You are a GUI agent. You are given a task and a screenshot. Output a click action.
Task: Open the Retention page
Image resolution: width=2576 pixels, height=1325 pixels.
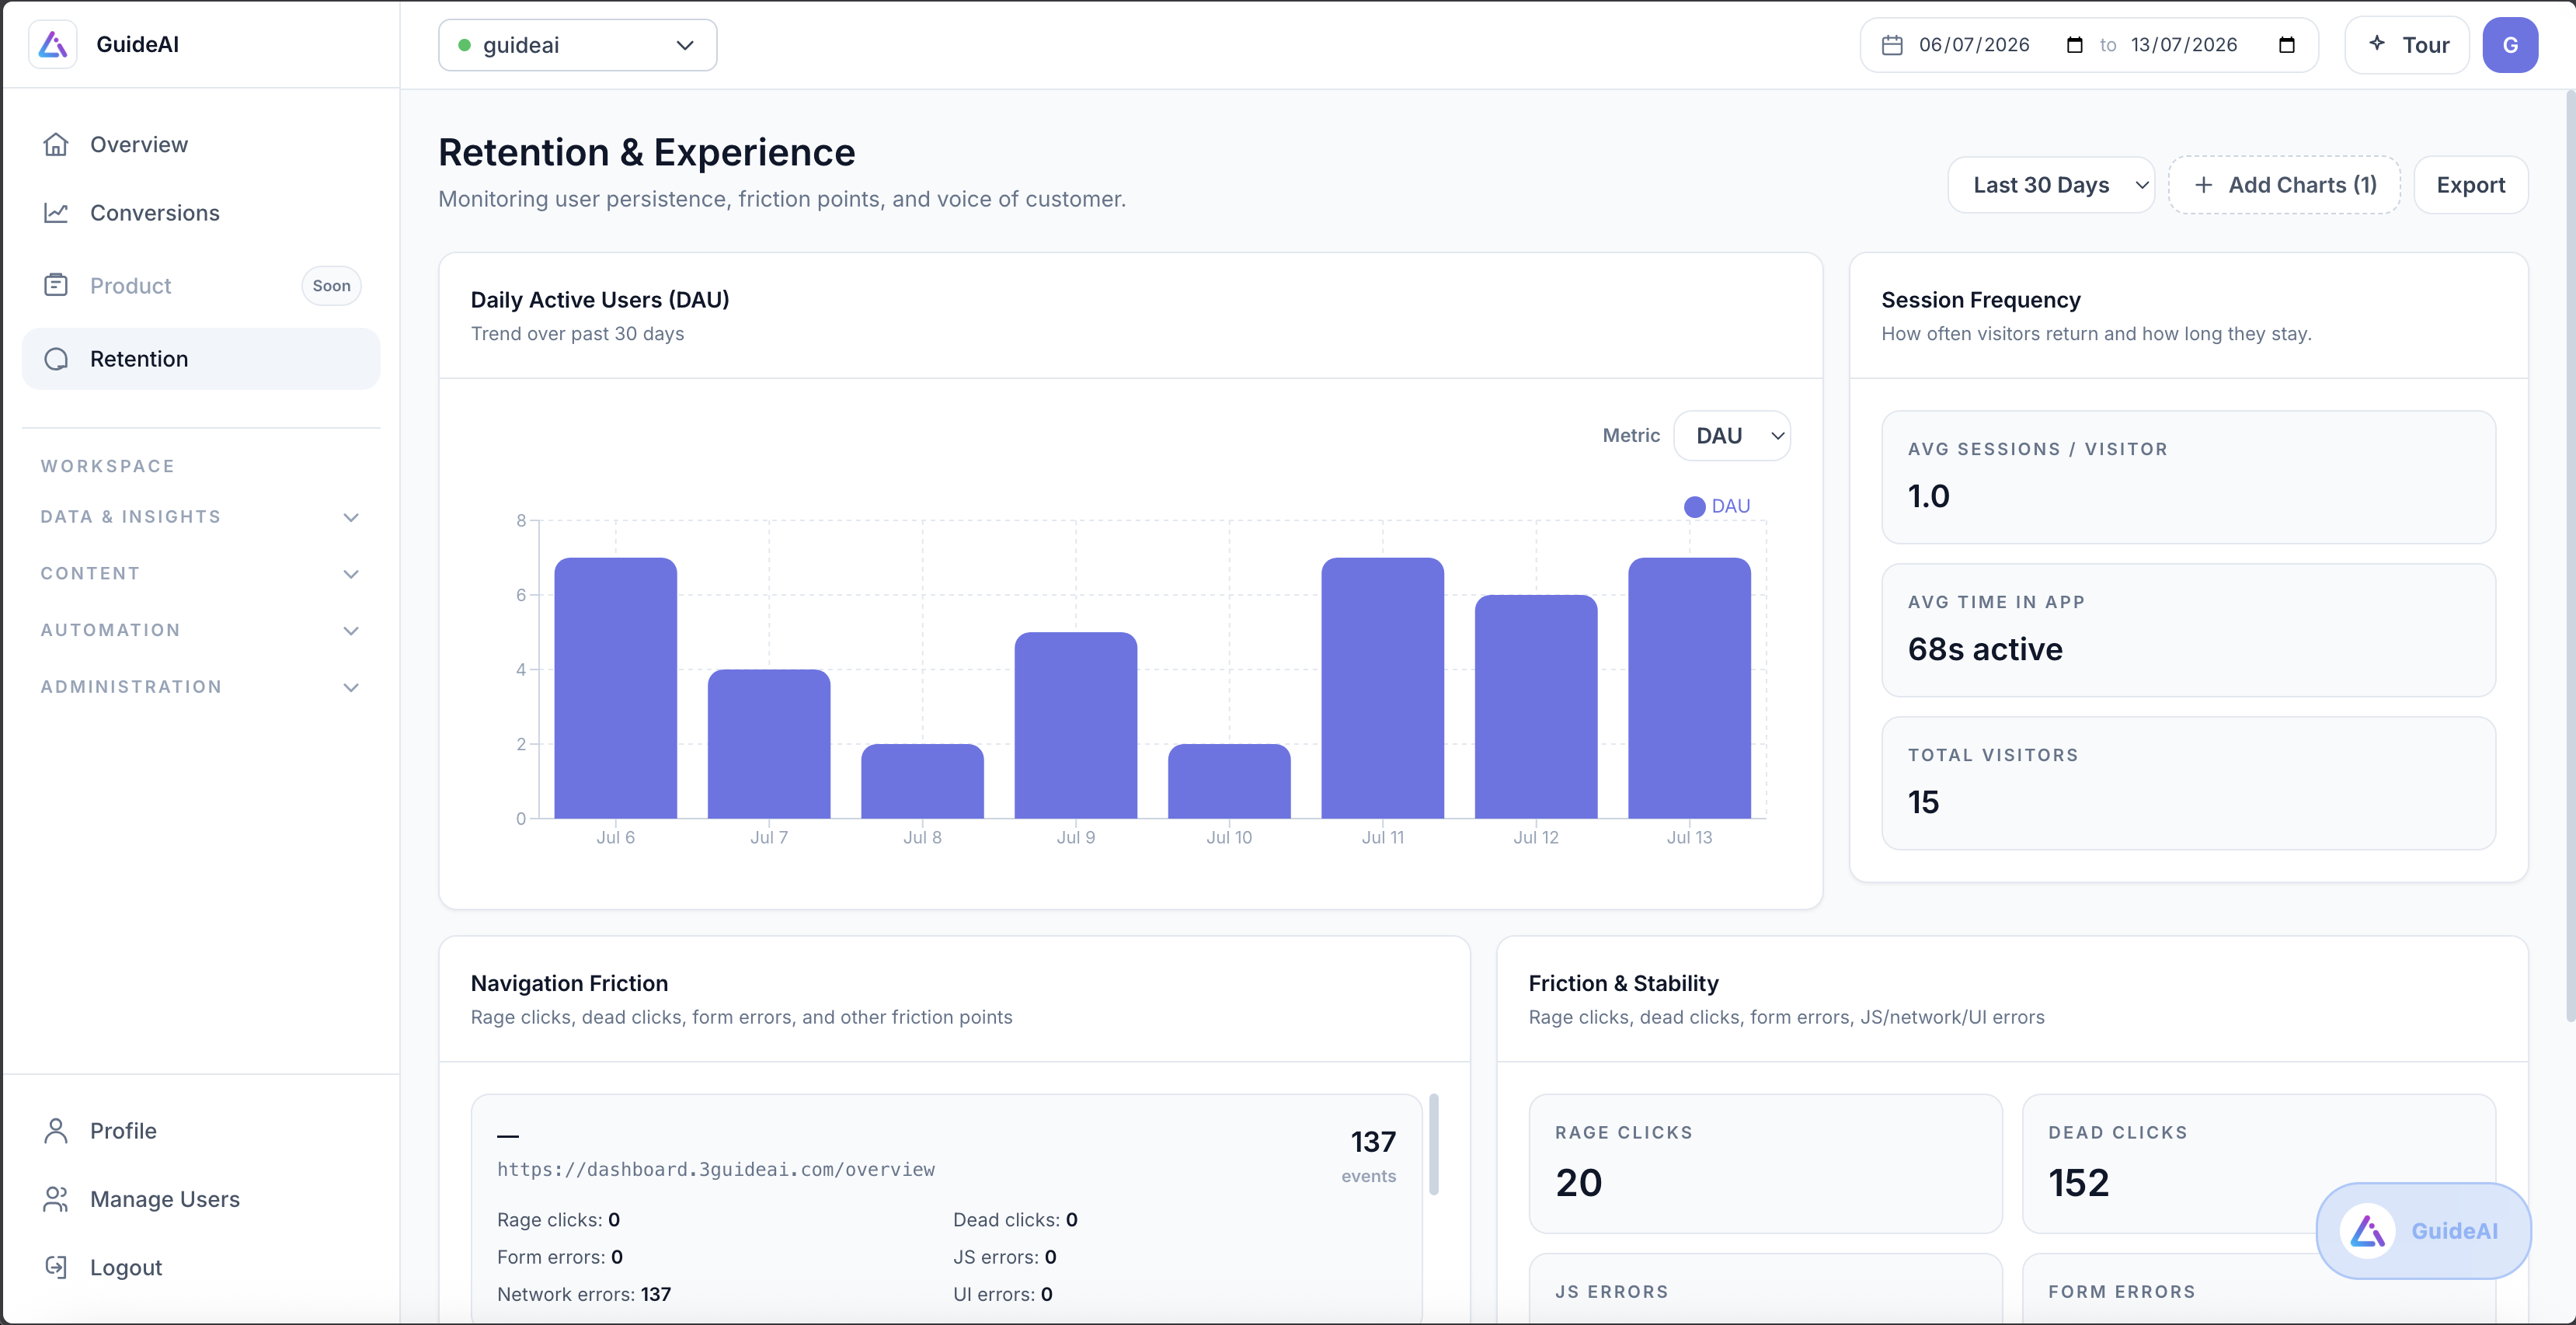(200, 359)
